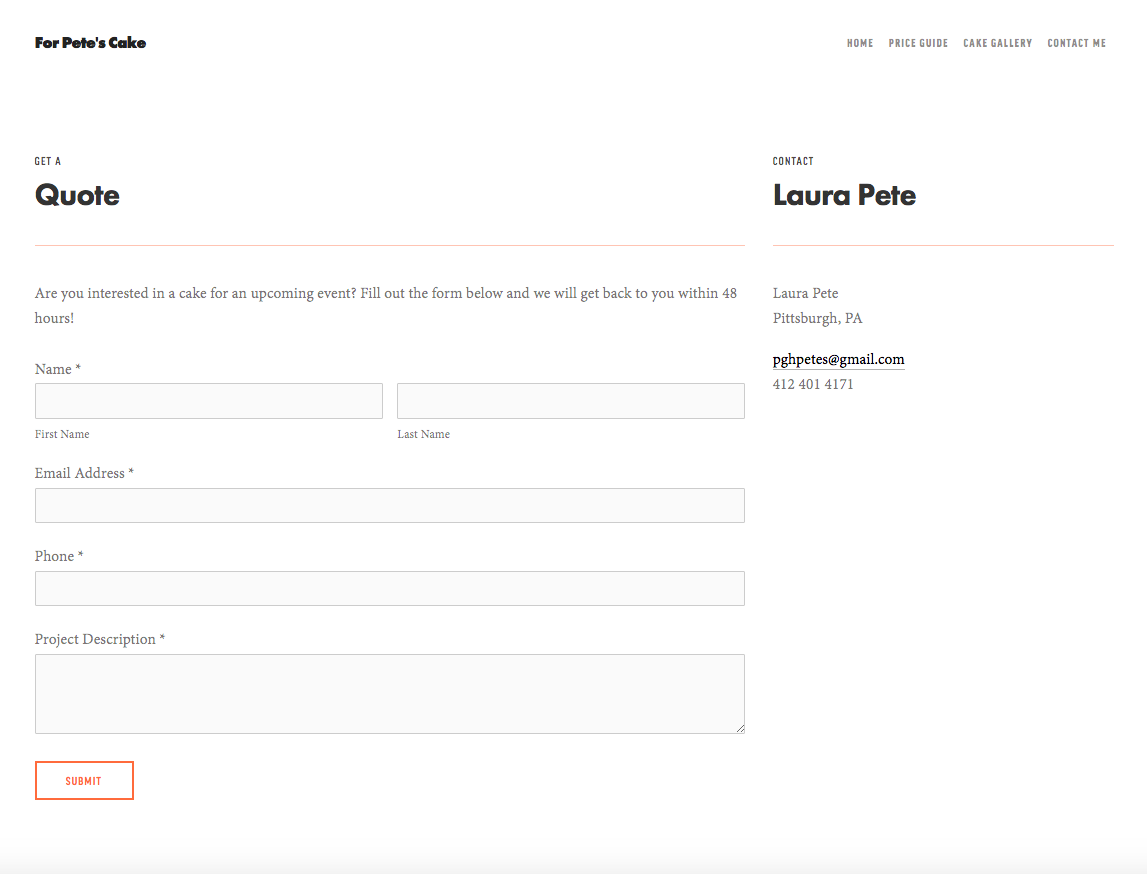The height and width of the screenshot is (874, 1147).
Task: Click the 'First Name' caption text
Action: tap(62, 434)
